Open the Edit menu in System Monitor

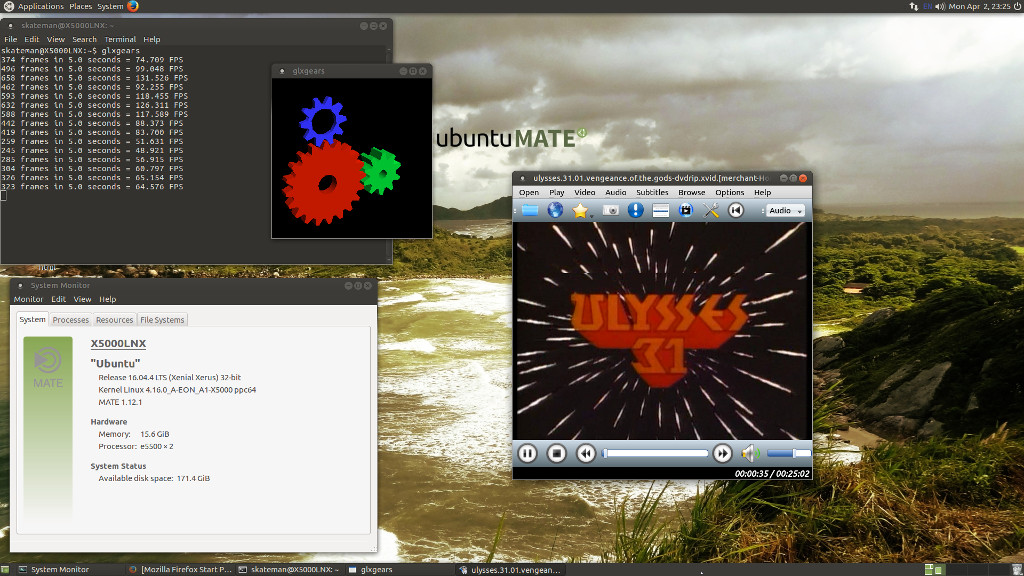(59, 299)
